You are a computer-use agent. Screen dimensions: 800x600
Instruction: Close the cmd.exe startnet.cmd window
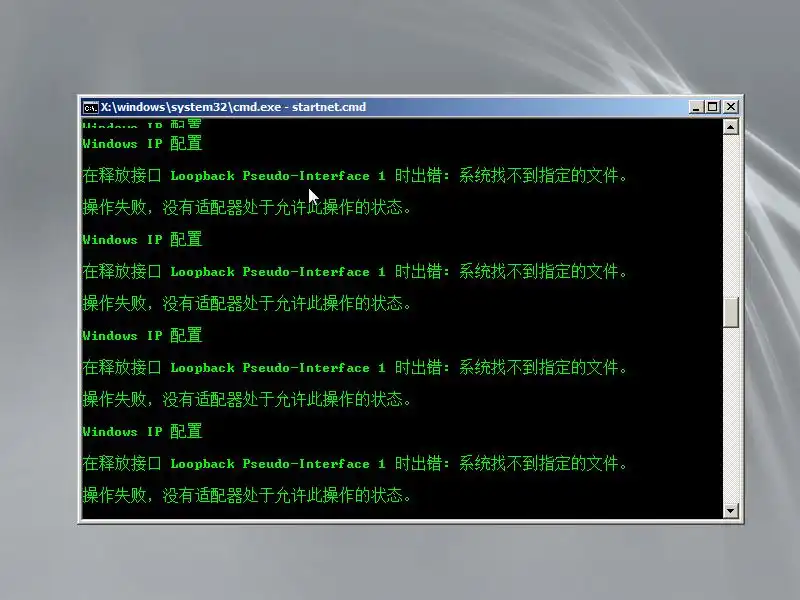point(731,107)
